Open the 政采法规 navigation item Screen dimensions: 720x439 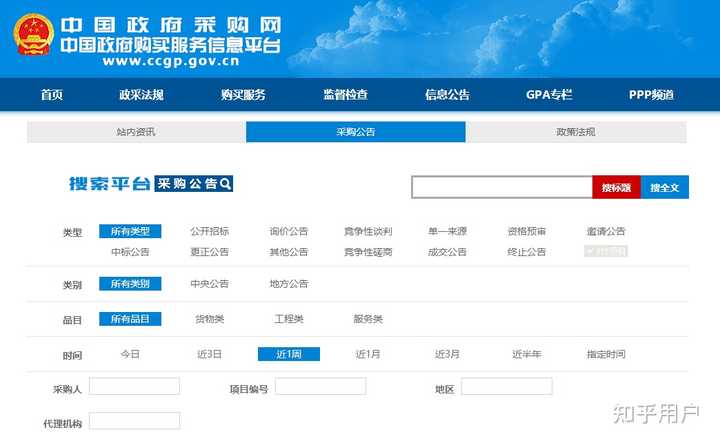point(141,95)
